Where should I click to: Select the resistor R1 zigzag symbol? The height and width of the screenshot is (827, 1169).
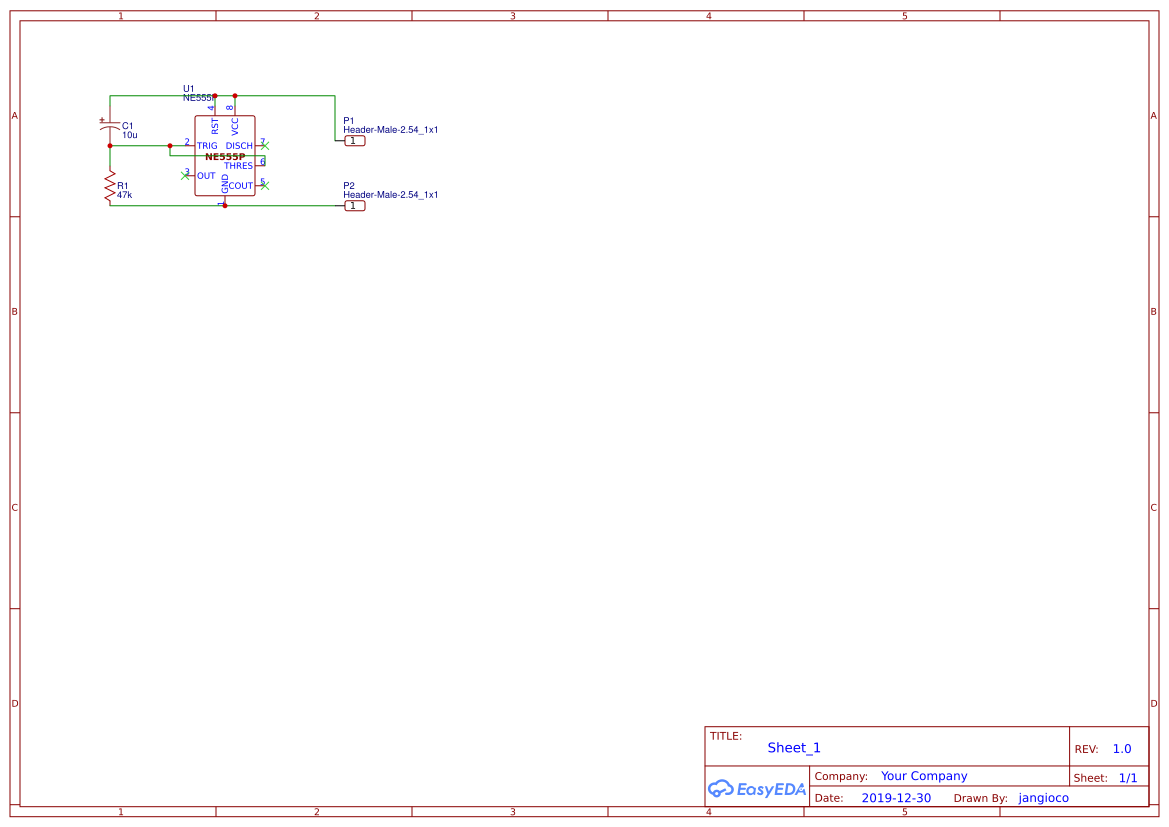(109, 185)
